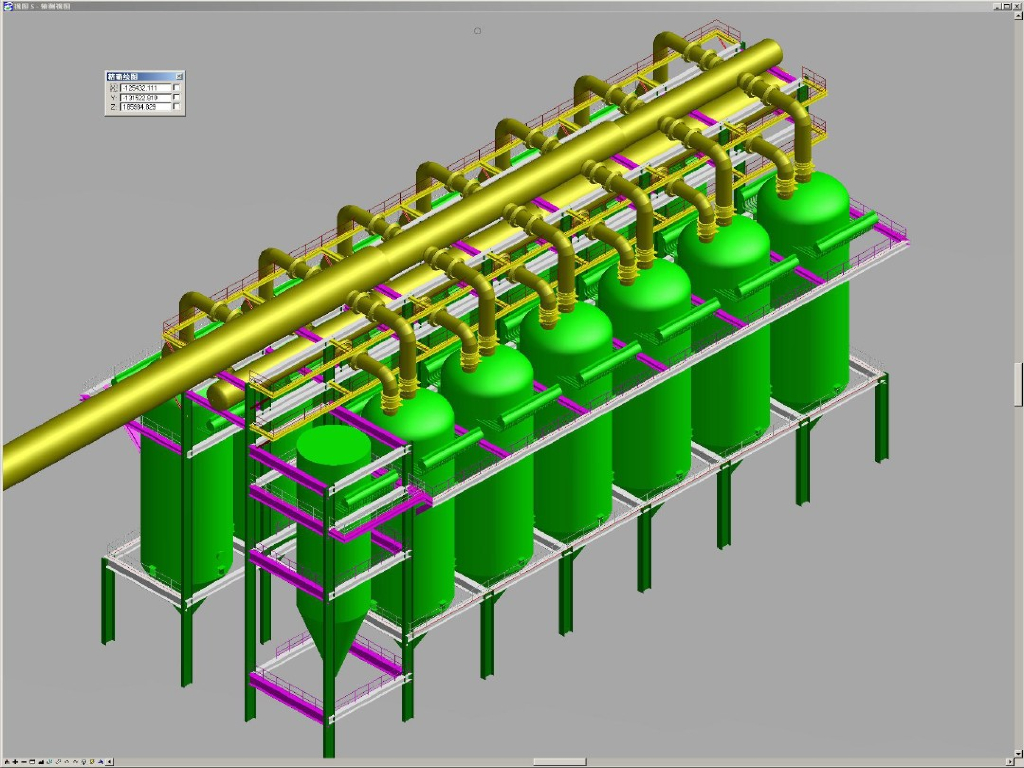Click the Update View icon in bottom toolbar
Screen dimensions: 1024x768
click(7, 761)
